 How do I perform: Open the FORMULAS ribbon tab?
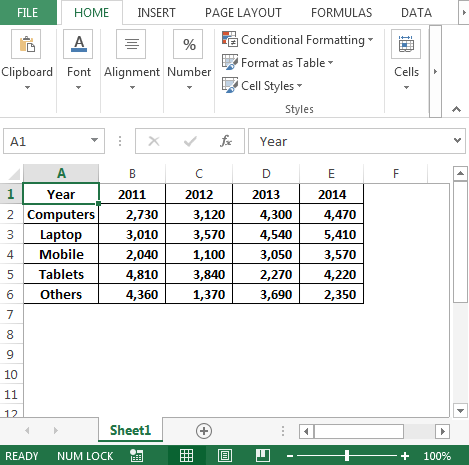click(341, 13)
